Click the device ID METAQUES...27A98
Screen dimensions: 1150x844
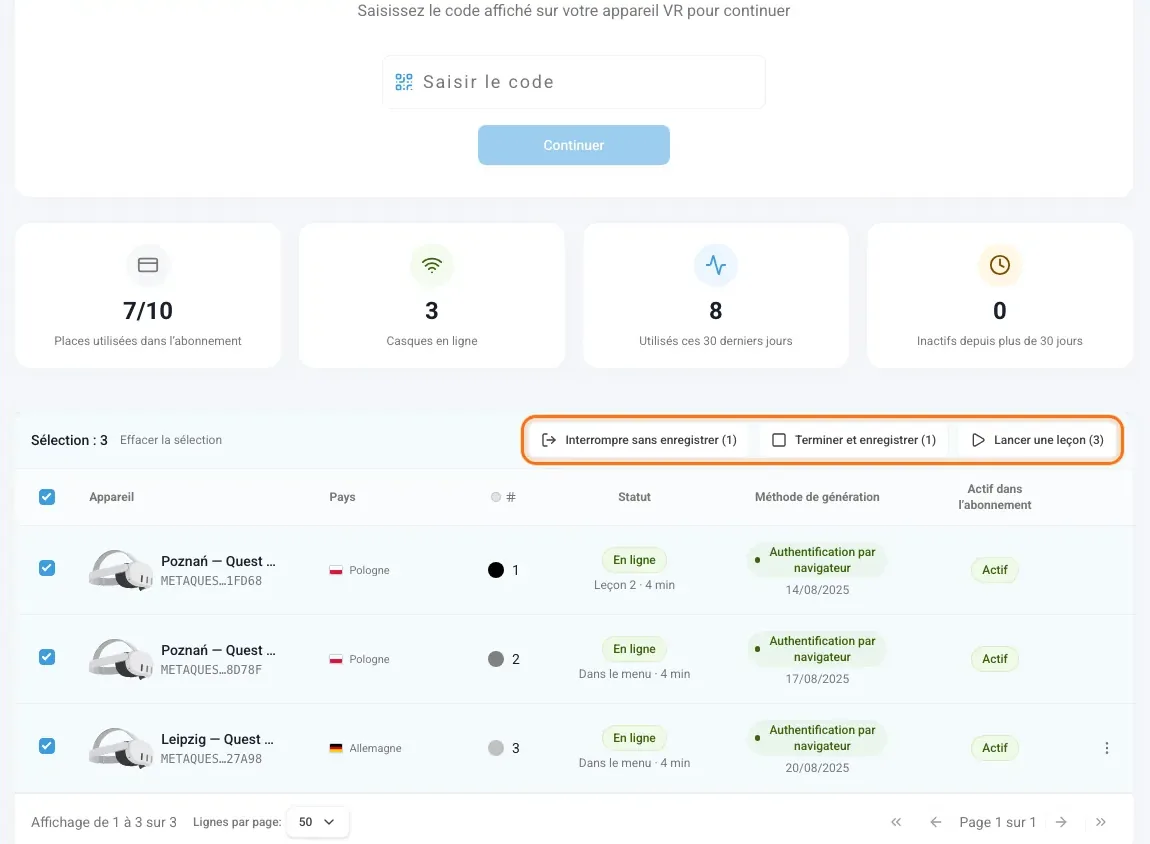(x=211, y=759)
